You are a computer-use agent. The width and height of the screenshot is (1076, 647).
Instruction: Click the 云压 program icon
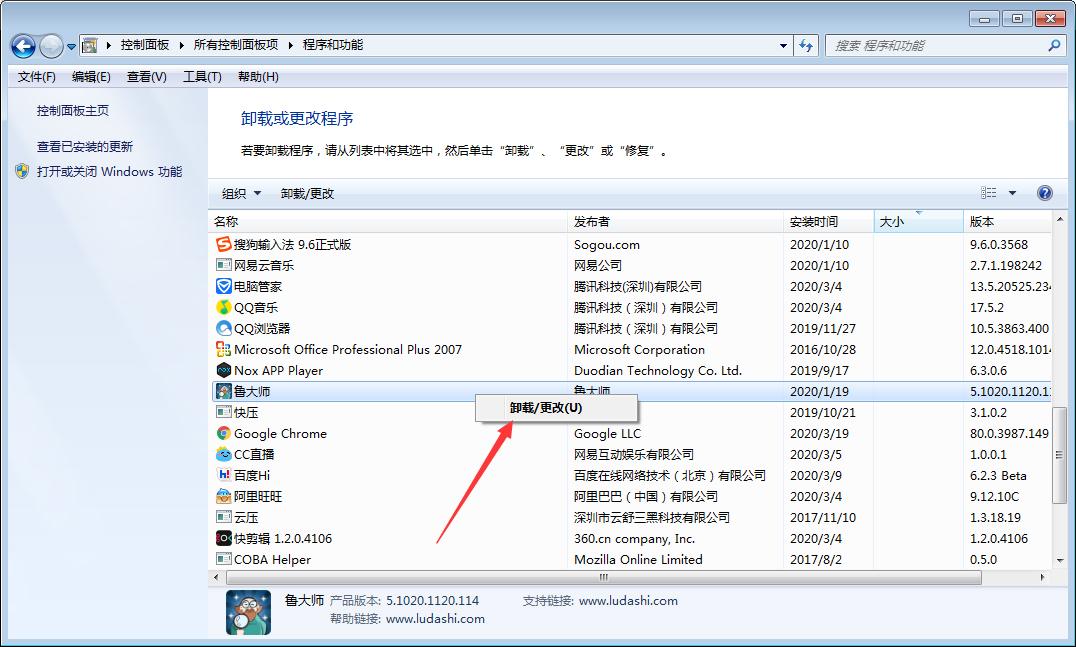[x=224, y=517]
